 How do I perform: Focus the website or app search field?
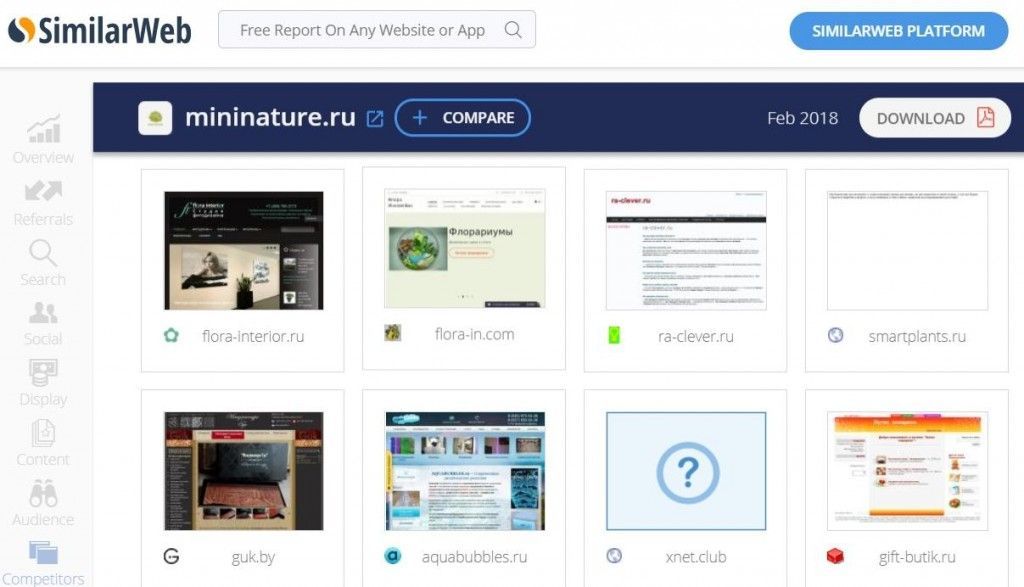coord(362,30)
